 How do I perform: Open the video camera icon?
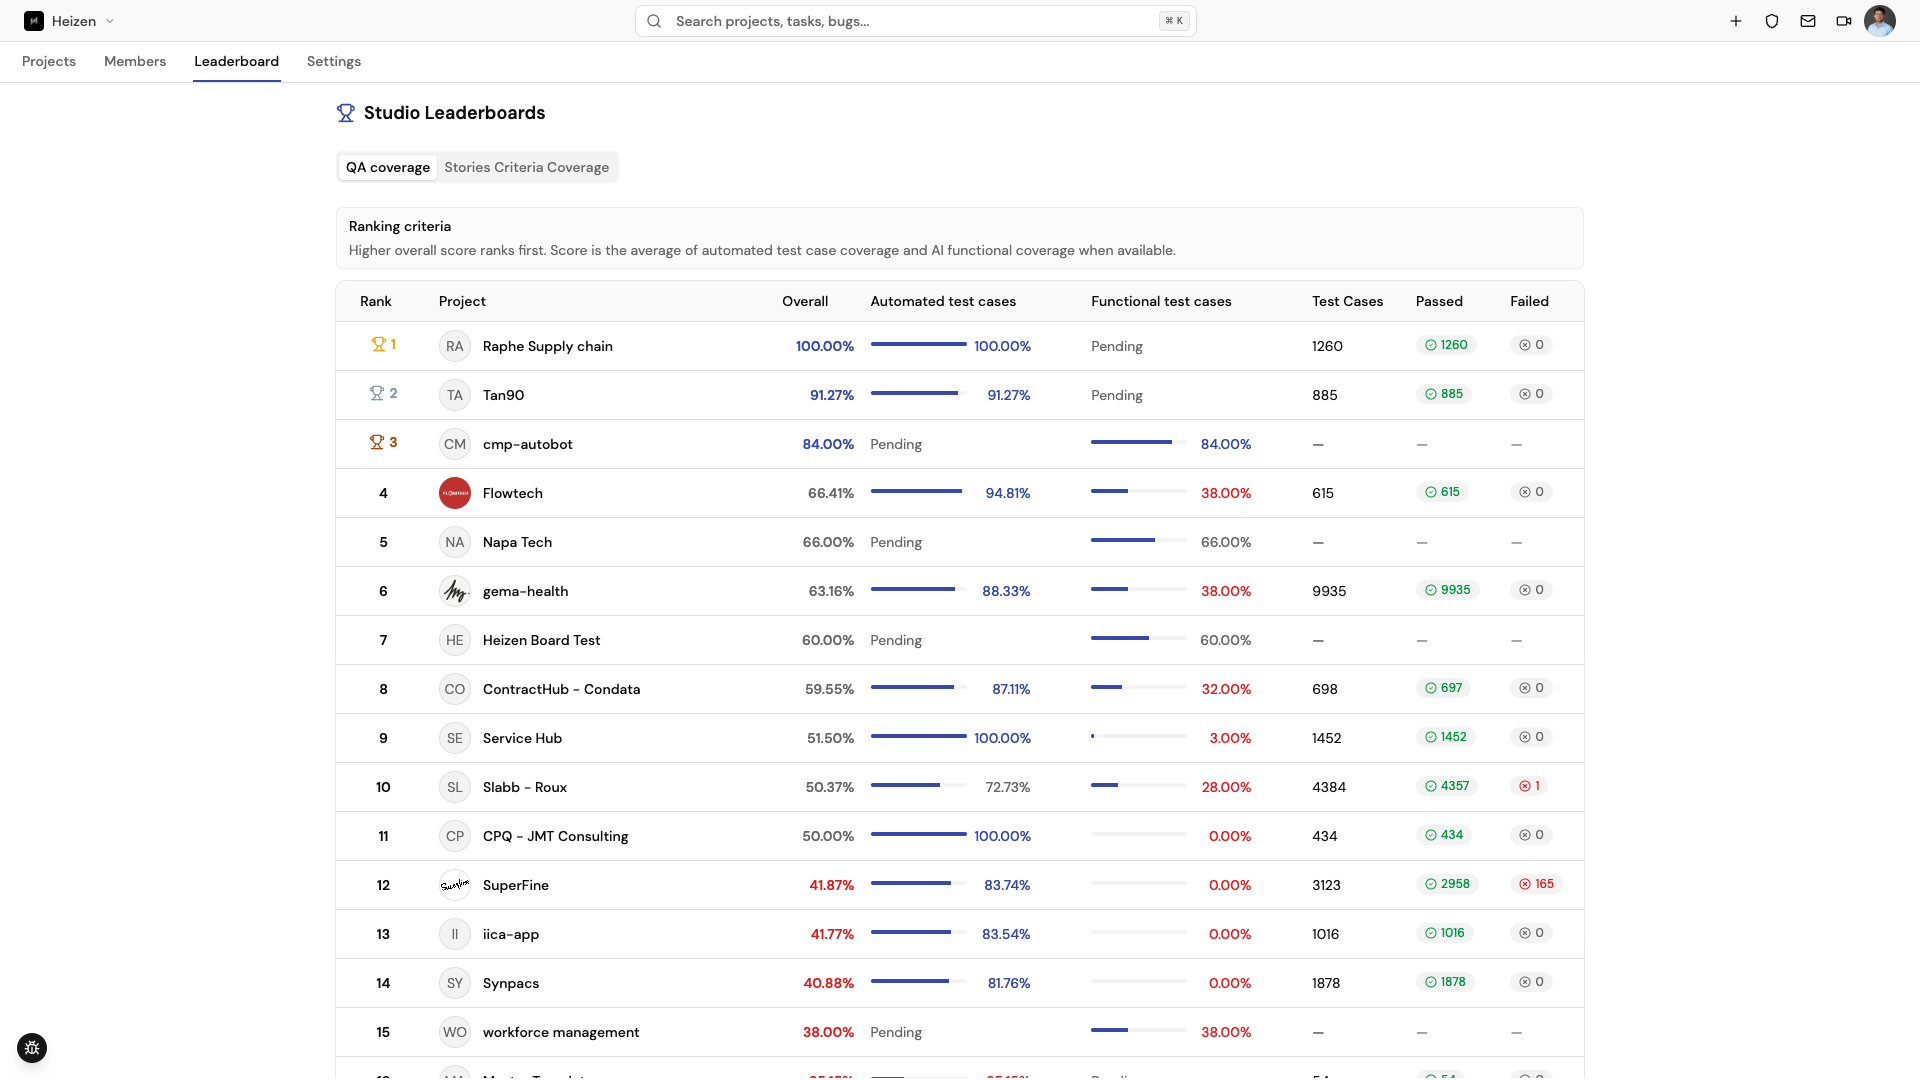coord(1844,21)
